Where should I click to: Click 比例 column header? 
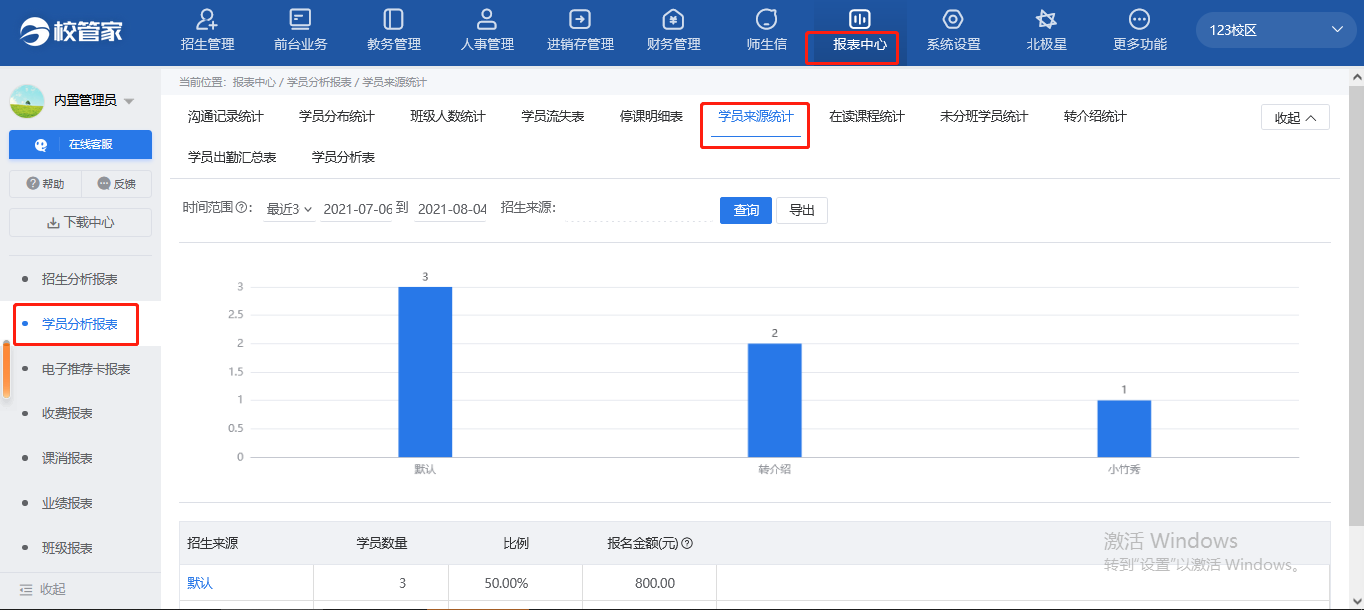click(516, 544)
